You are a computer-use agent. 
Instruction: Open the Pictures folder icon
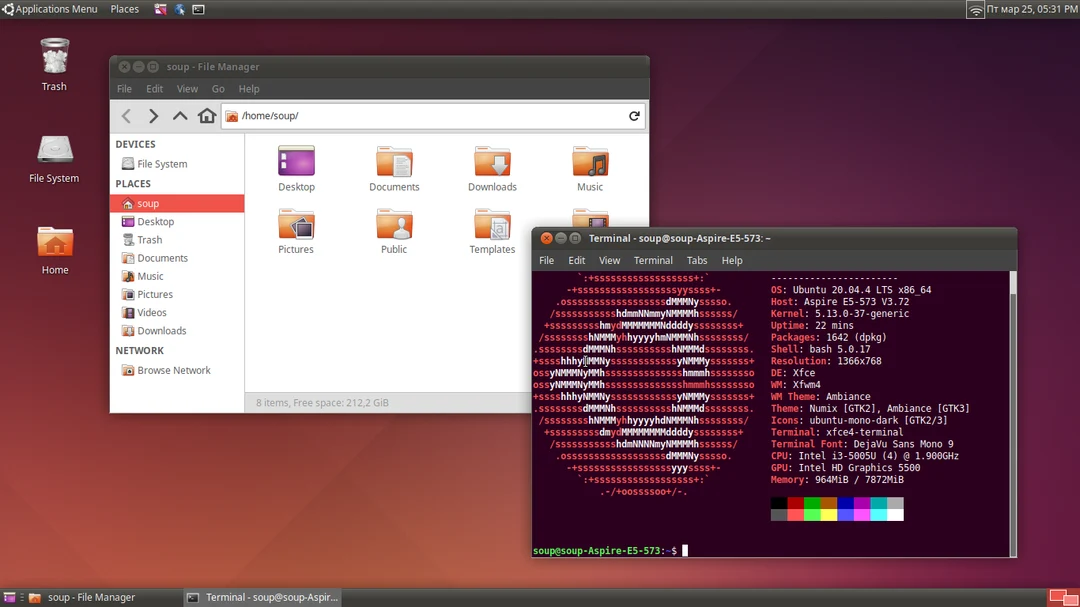296,225
